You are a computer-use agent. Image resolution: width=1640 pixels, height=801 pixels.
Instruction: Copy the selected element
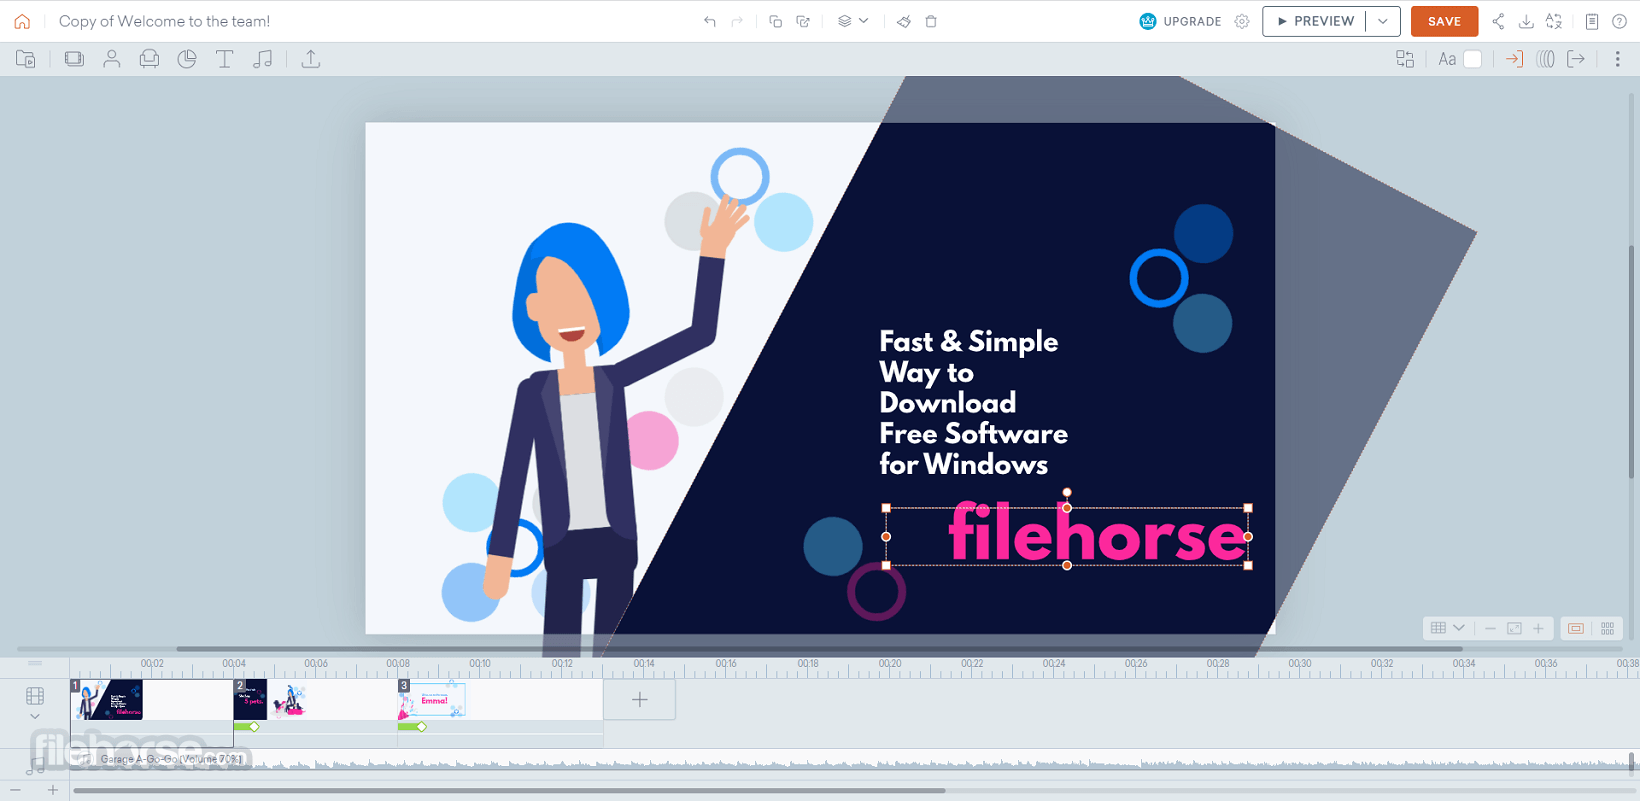point(775,21)
